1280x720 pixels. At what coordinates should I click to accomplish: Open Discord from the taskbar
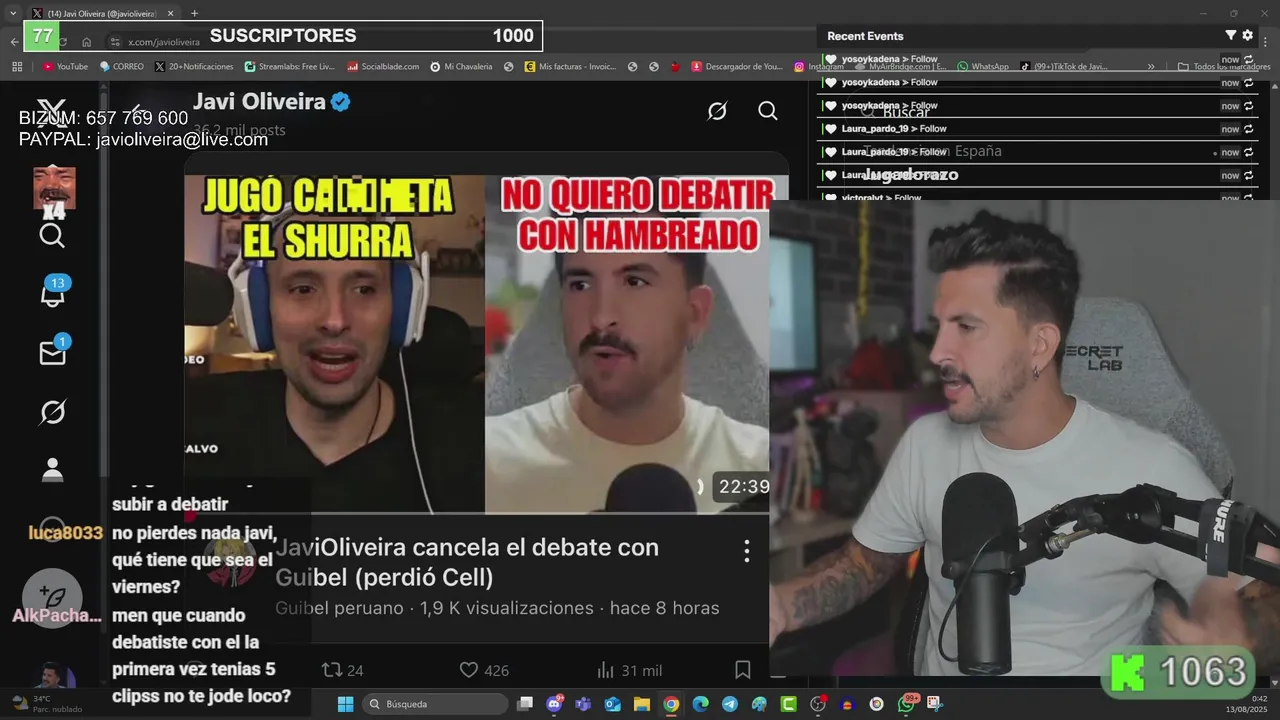pos(555,704)
